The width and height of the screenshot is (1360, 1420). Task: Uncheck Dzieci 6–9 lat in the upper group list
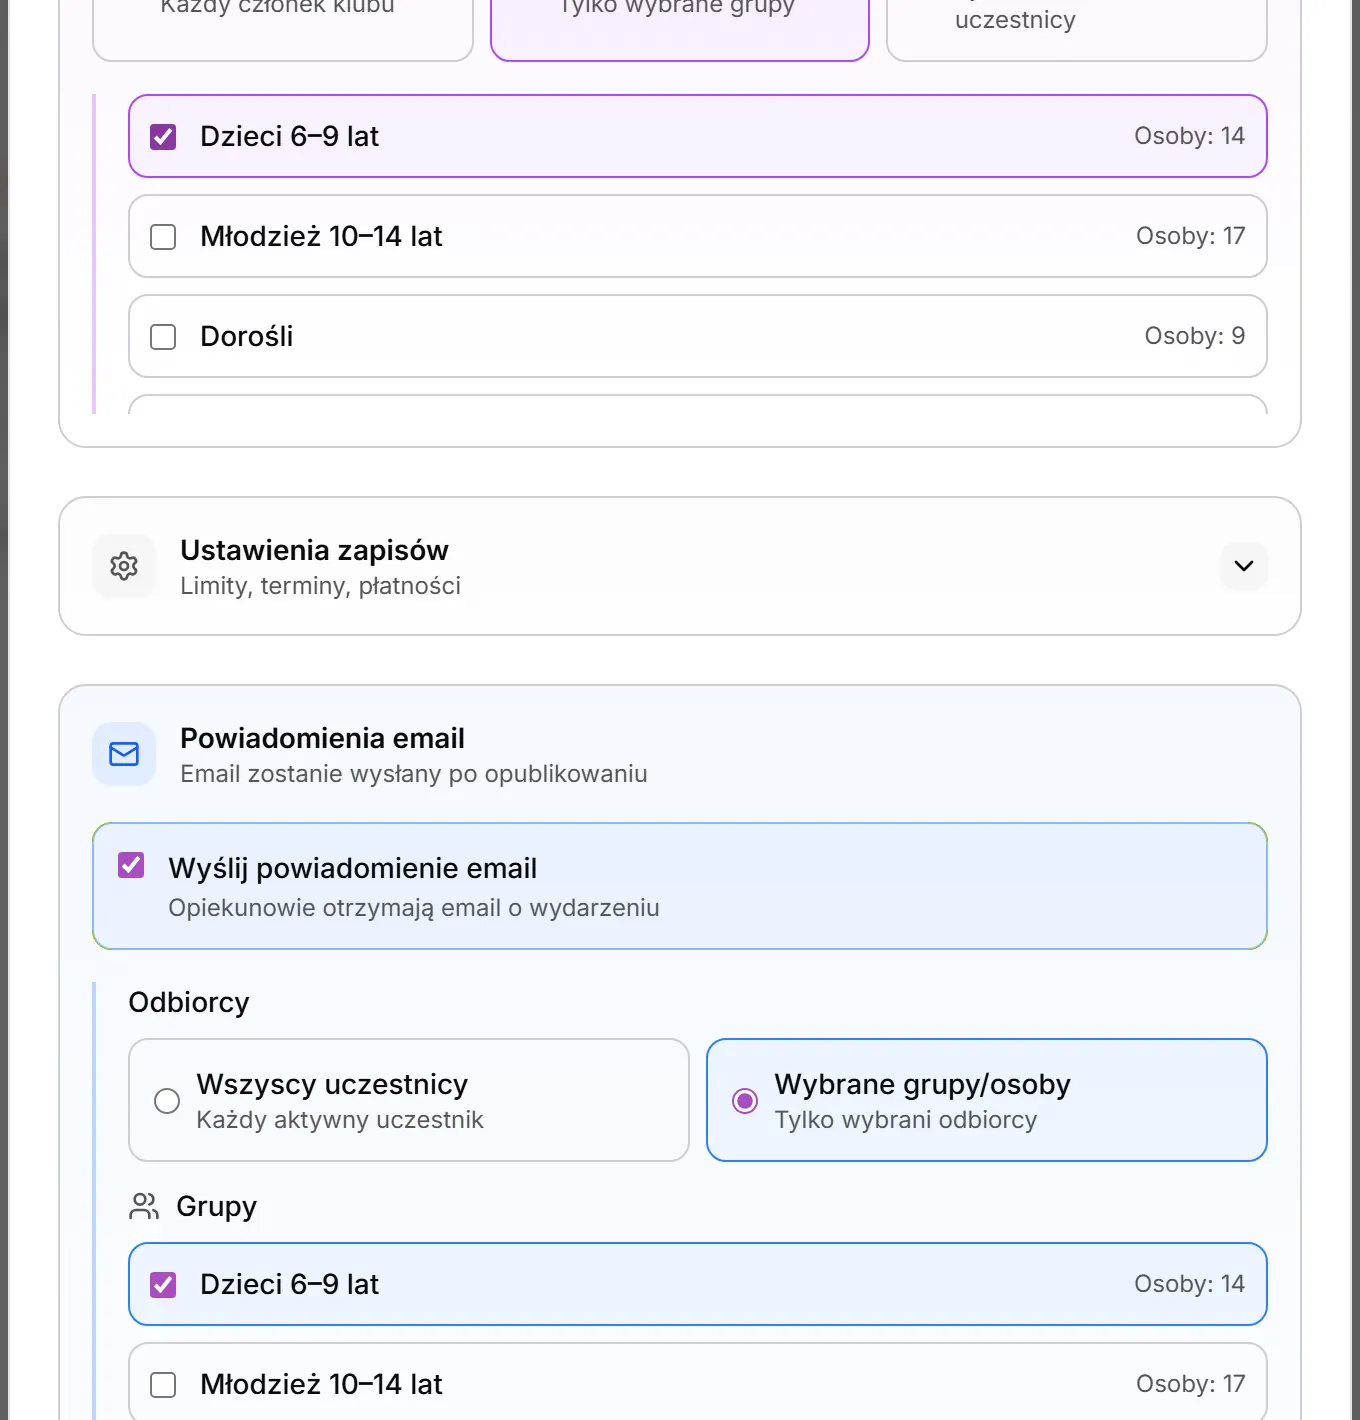163,136
